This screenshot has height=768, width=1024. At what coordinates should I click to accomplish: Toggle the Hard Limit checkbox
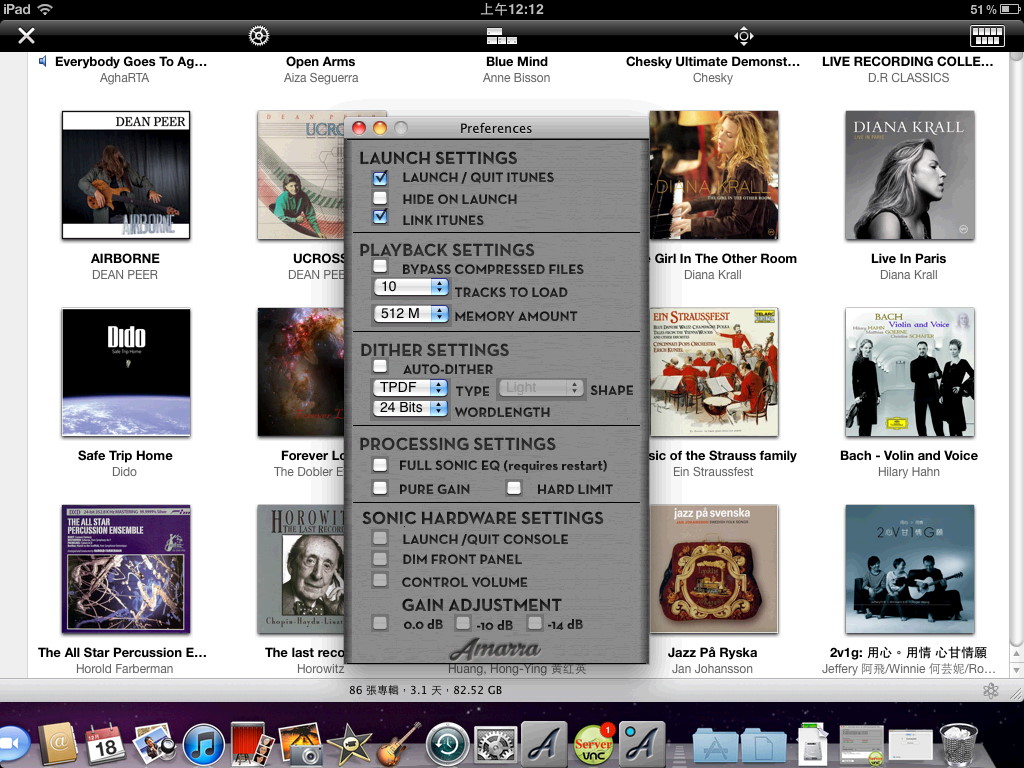(514, 488)
